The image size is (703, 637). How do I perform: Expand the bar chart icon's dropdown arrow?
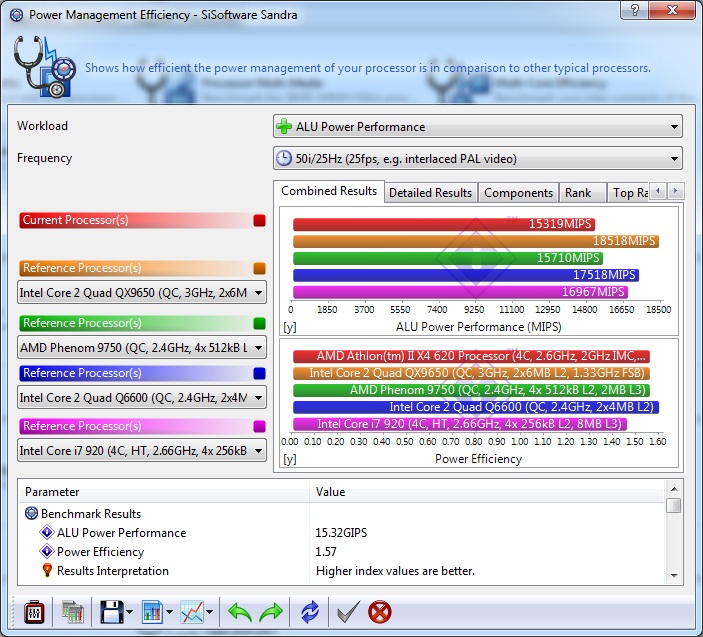(x=169, y=612)
